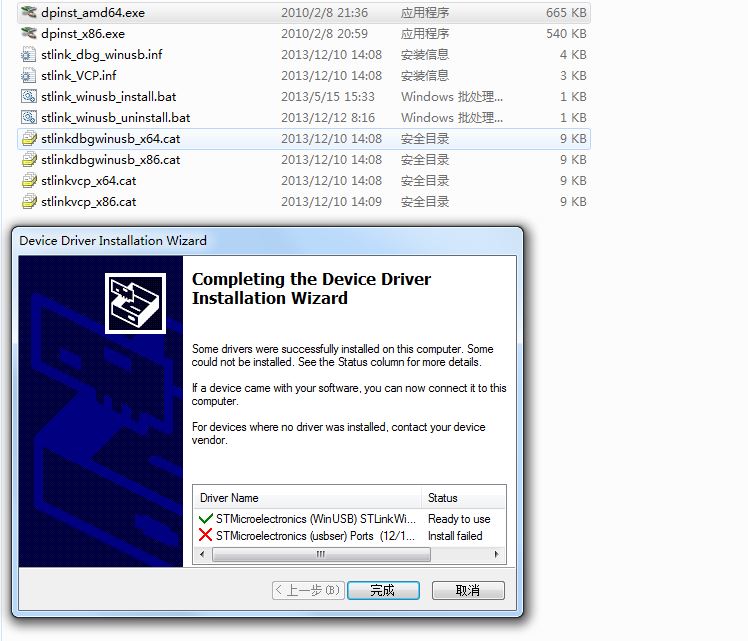The image size is (748, 641).
Task: Click the 4 KB size value
Action: tap(573, 55)
